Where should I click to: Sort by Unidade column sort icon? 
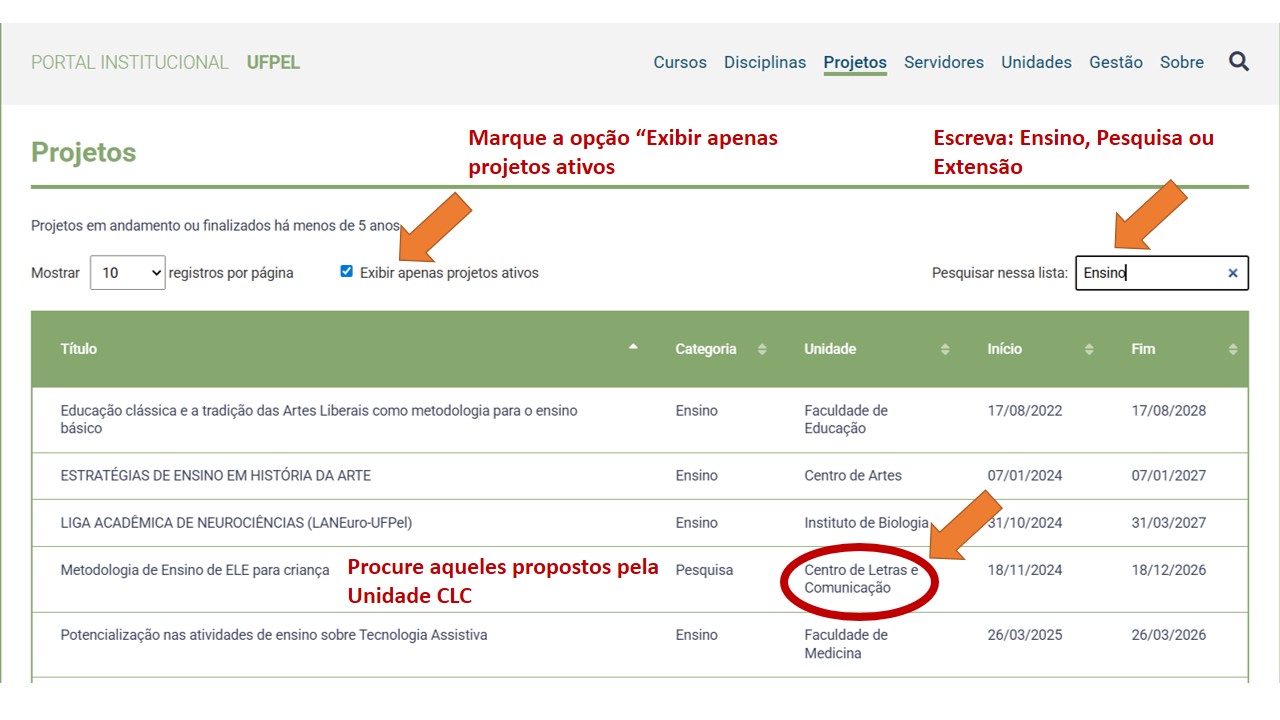tap(945, 349)
